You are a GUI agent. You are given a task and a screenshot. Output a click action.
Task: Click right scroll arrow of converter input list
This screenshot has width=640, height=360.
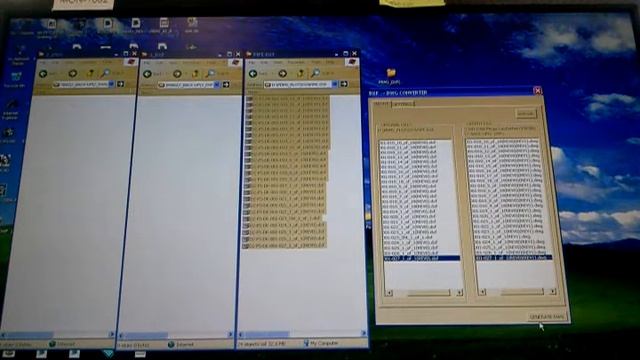click(x=460, y=292)
